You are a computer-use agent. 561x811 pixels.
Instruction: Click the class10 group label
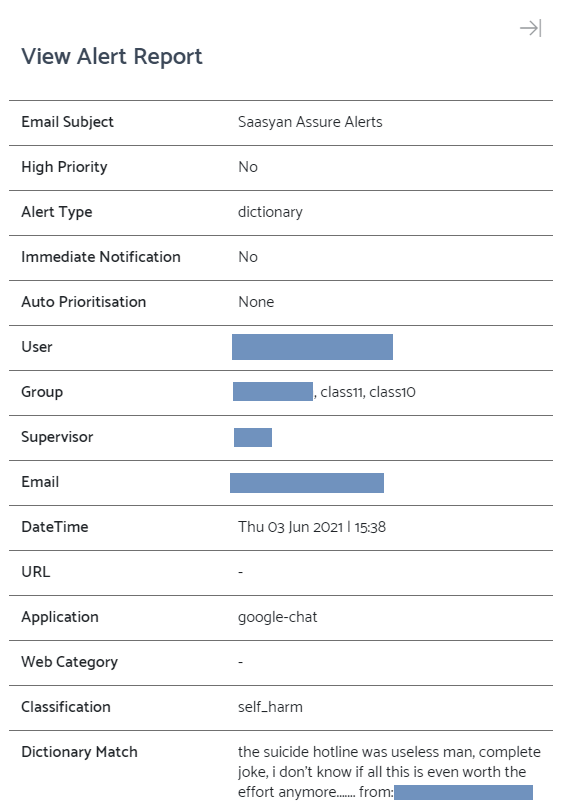(x=392, y=392)
